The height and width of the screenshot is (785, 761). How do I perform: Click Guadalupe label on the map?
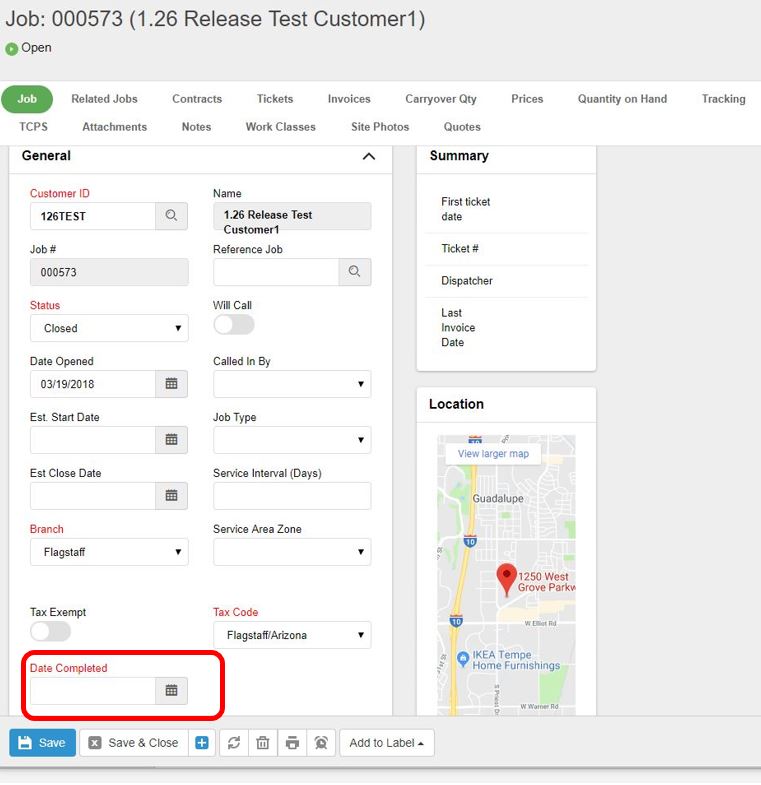pos(498,498)
